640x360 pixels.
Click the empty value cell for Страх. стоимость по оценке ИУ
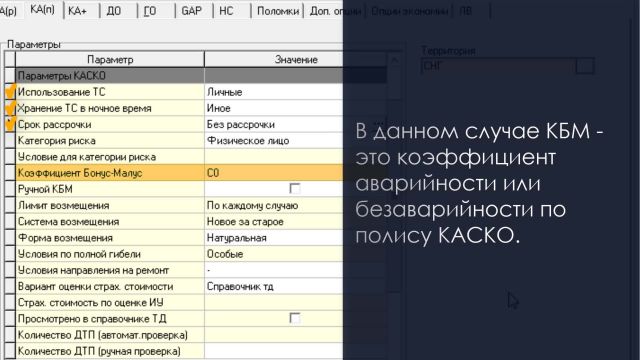273,302
